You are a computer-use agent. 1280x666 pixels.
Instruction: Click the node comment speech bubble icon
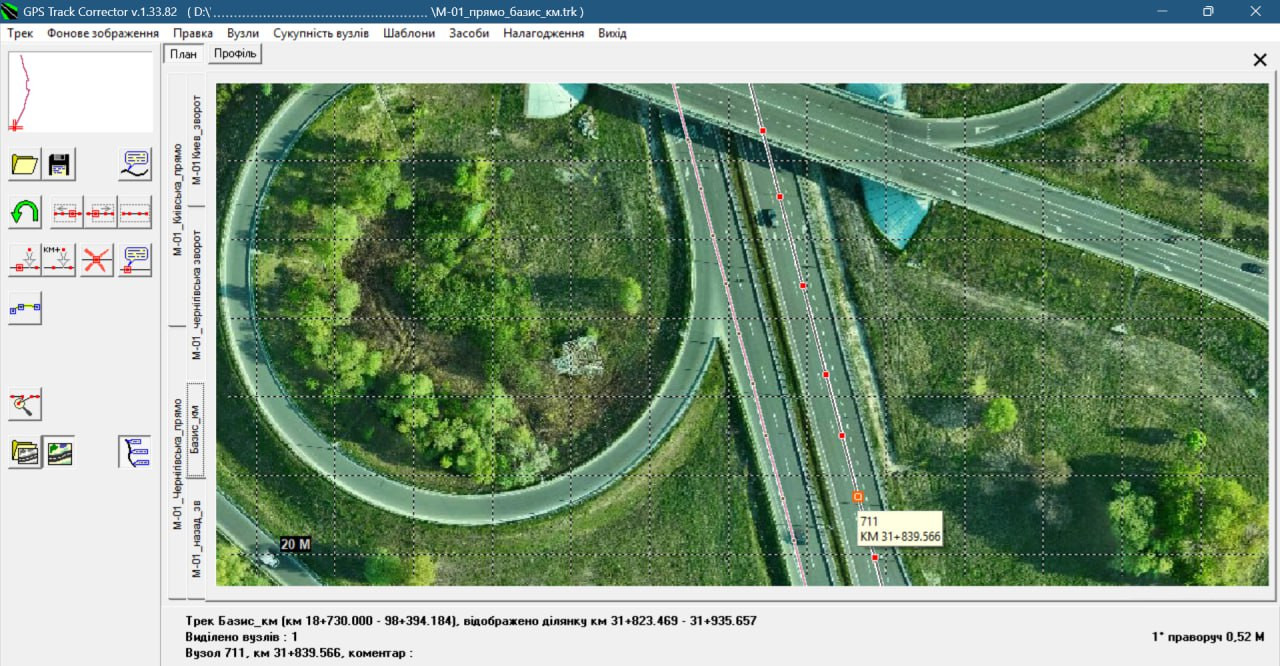pyautogui.click(x=135, y=260)
